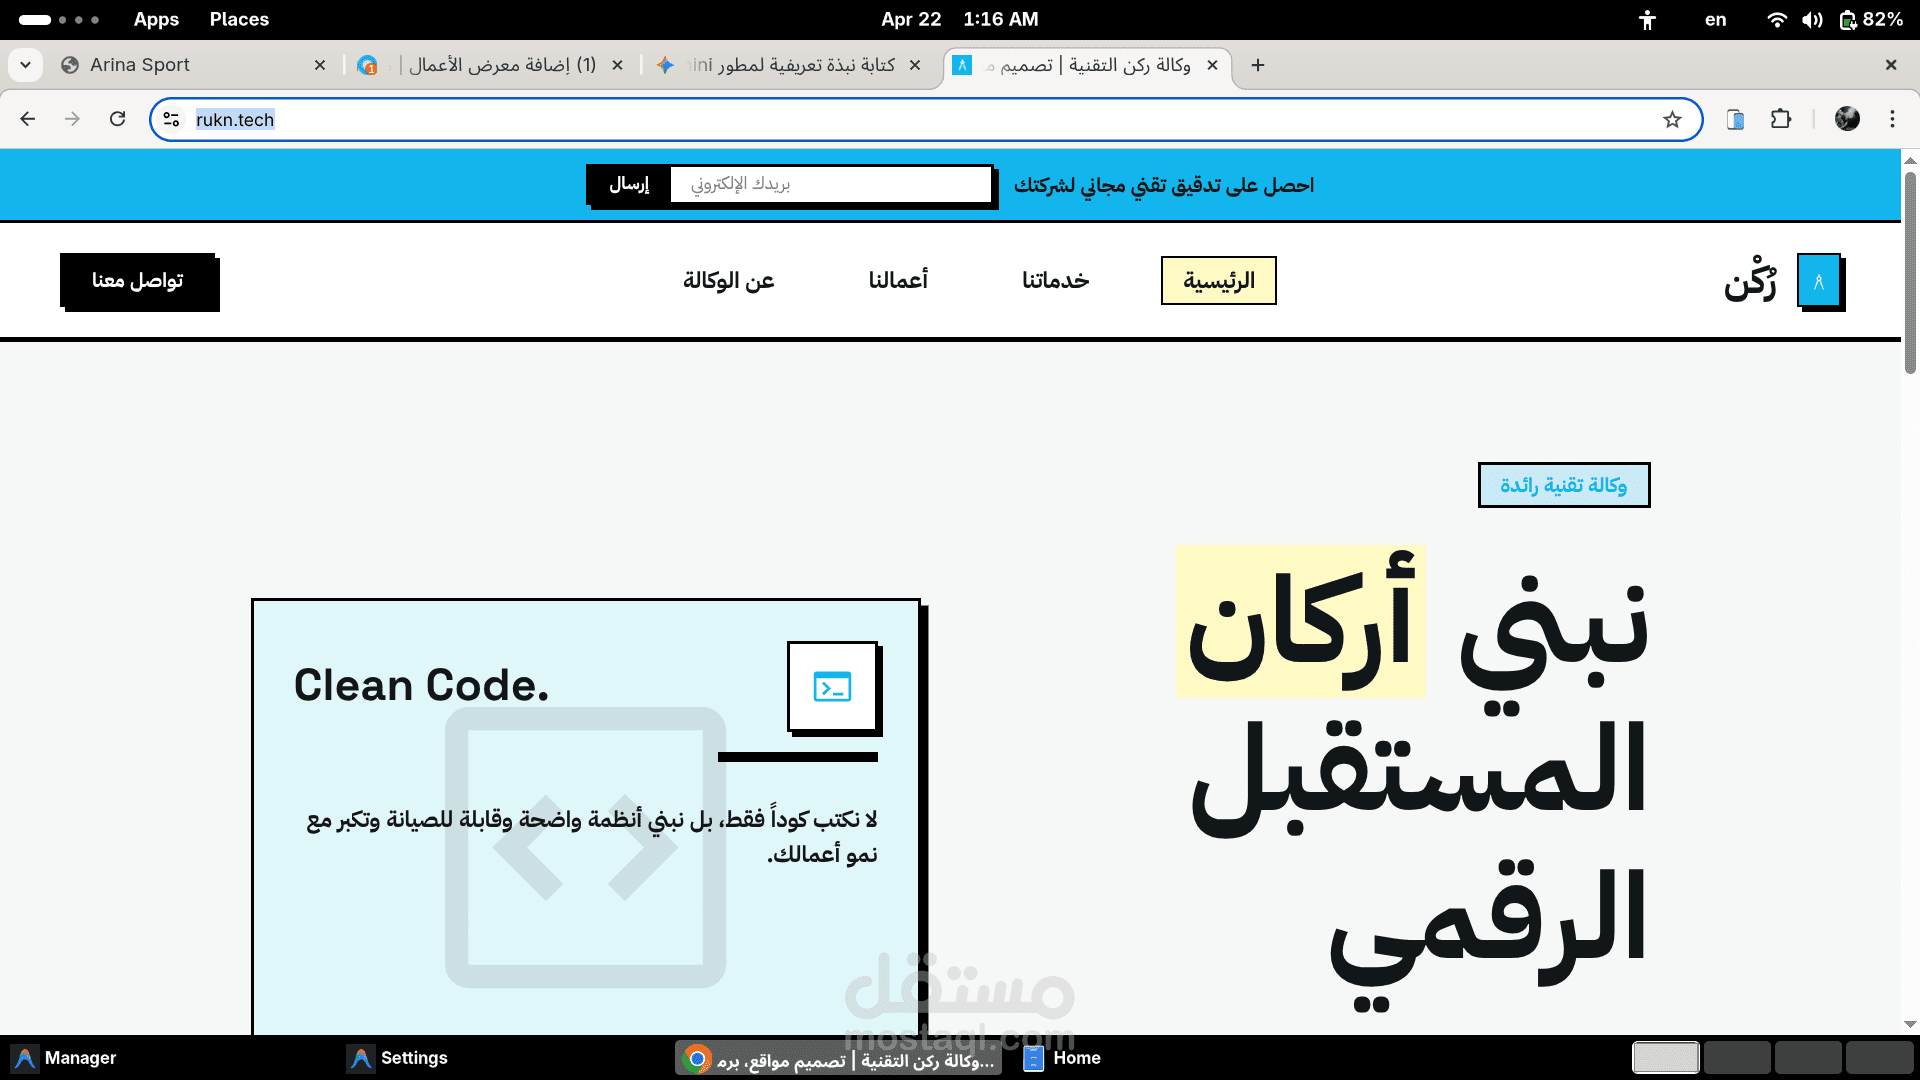Click the rukn.tech address bar
Image resolution: width=1920 pixels, height=1080 pixels.
925,120
